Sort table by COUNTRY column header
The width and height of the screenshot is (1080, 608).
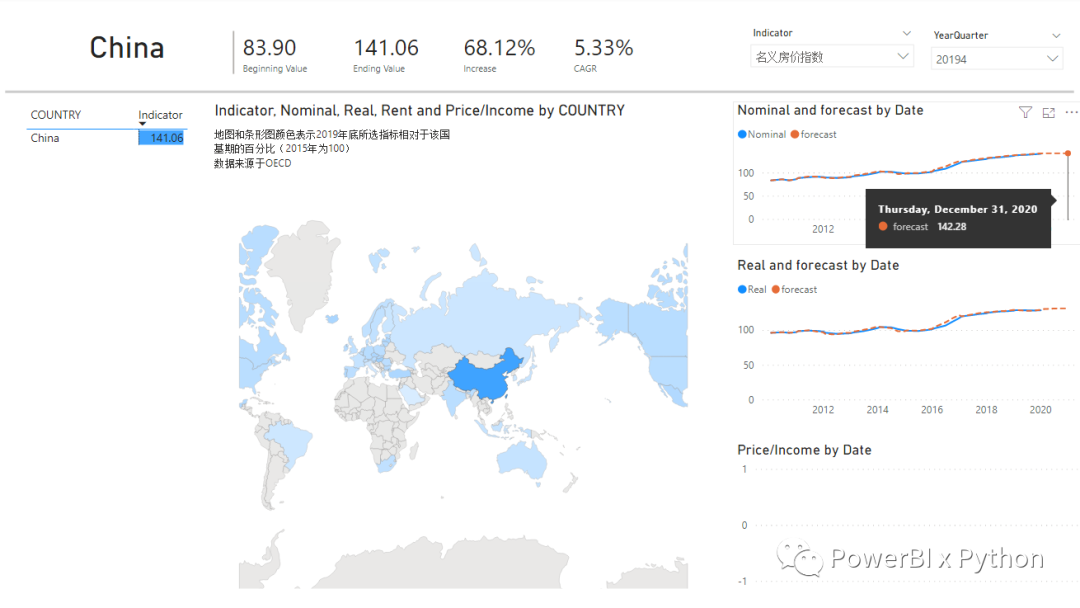coord(56,115)
